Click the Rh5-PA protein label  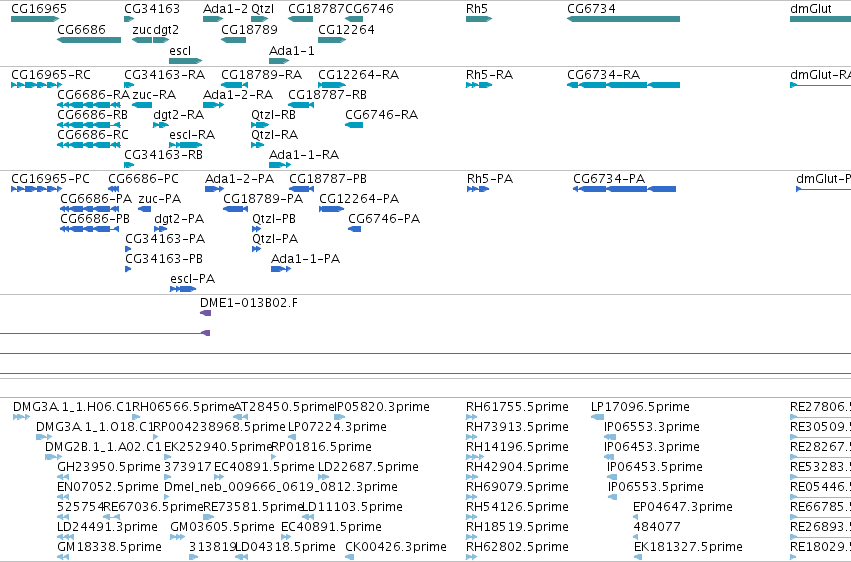point(490,179)
